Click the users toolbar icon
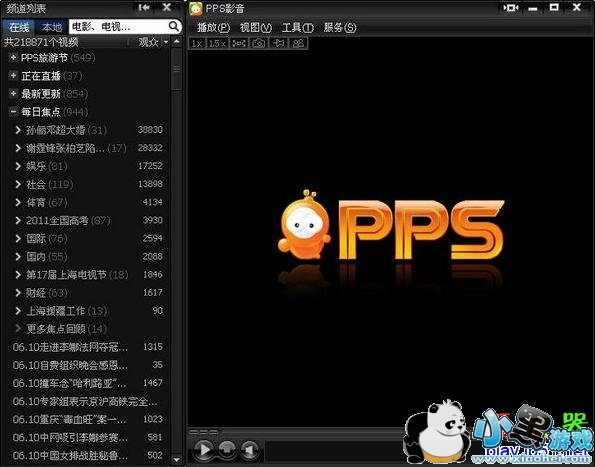 pyautogui.click(x=298, y=43)
